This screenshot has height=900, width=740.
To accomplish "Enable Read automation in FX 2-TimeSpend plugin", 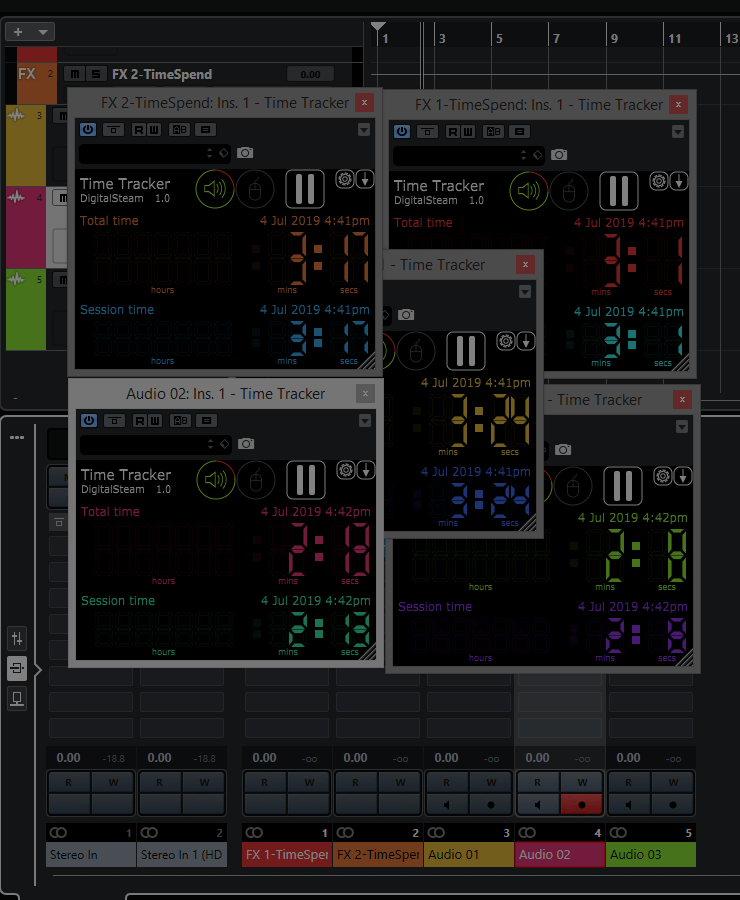I will [x=138, y=130].
